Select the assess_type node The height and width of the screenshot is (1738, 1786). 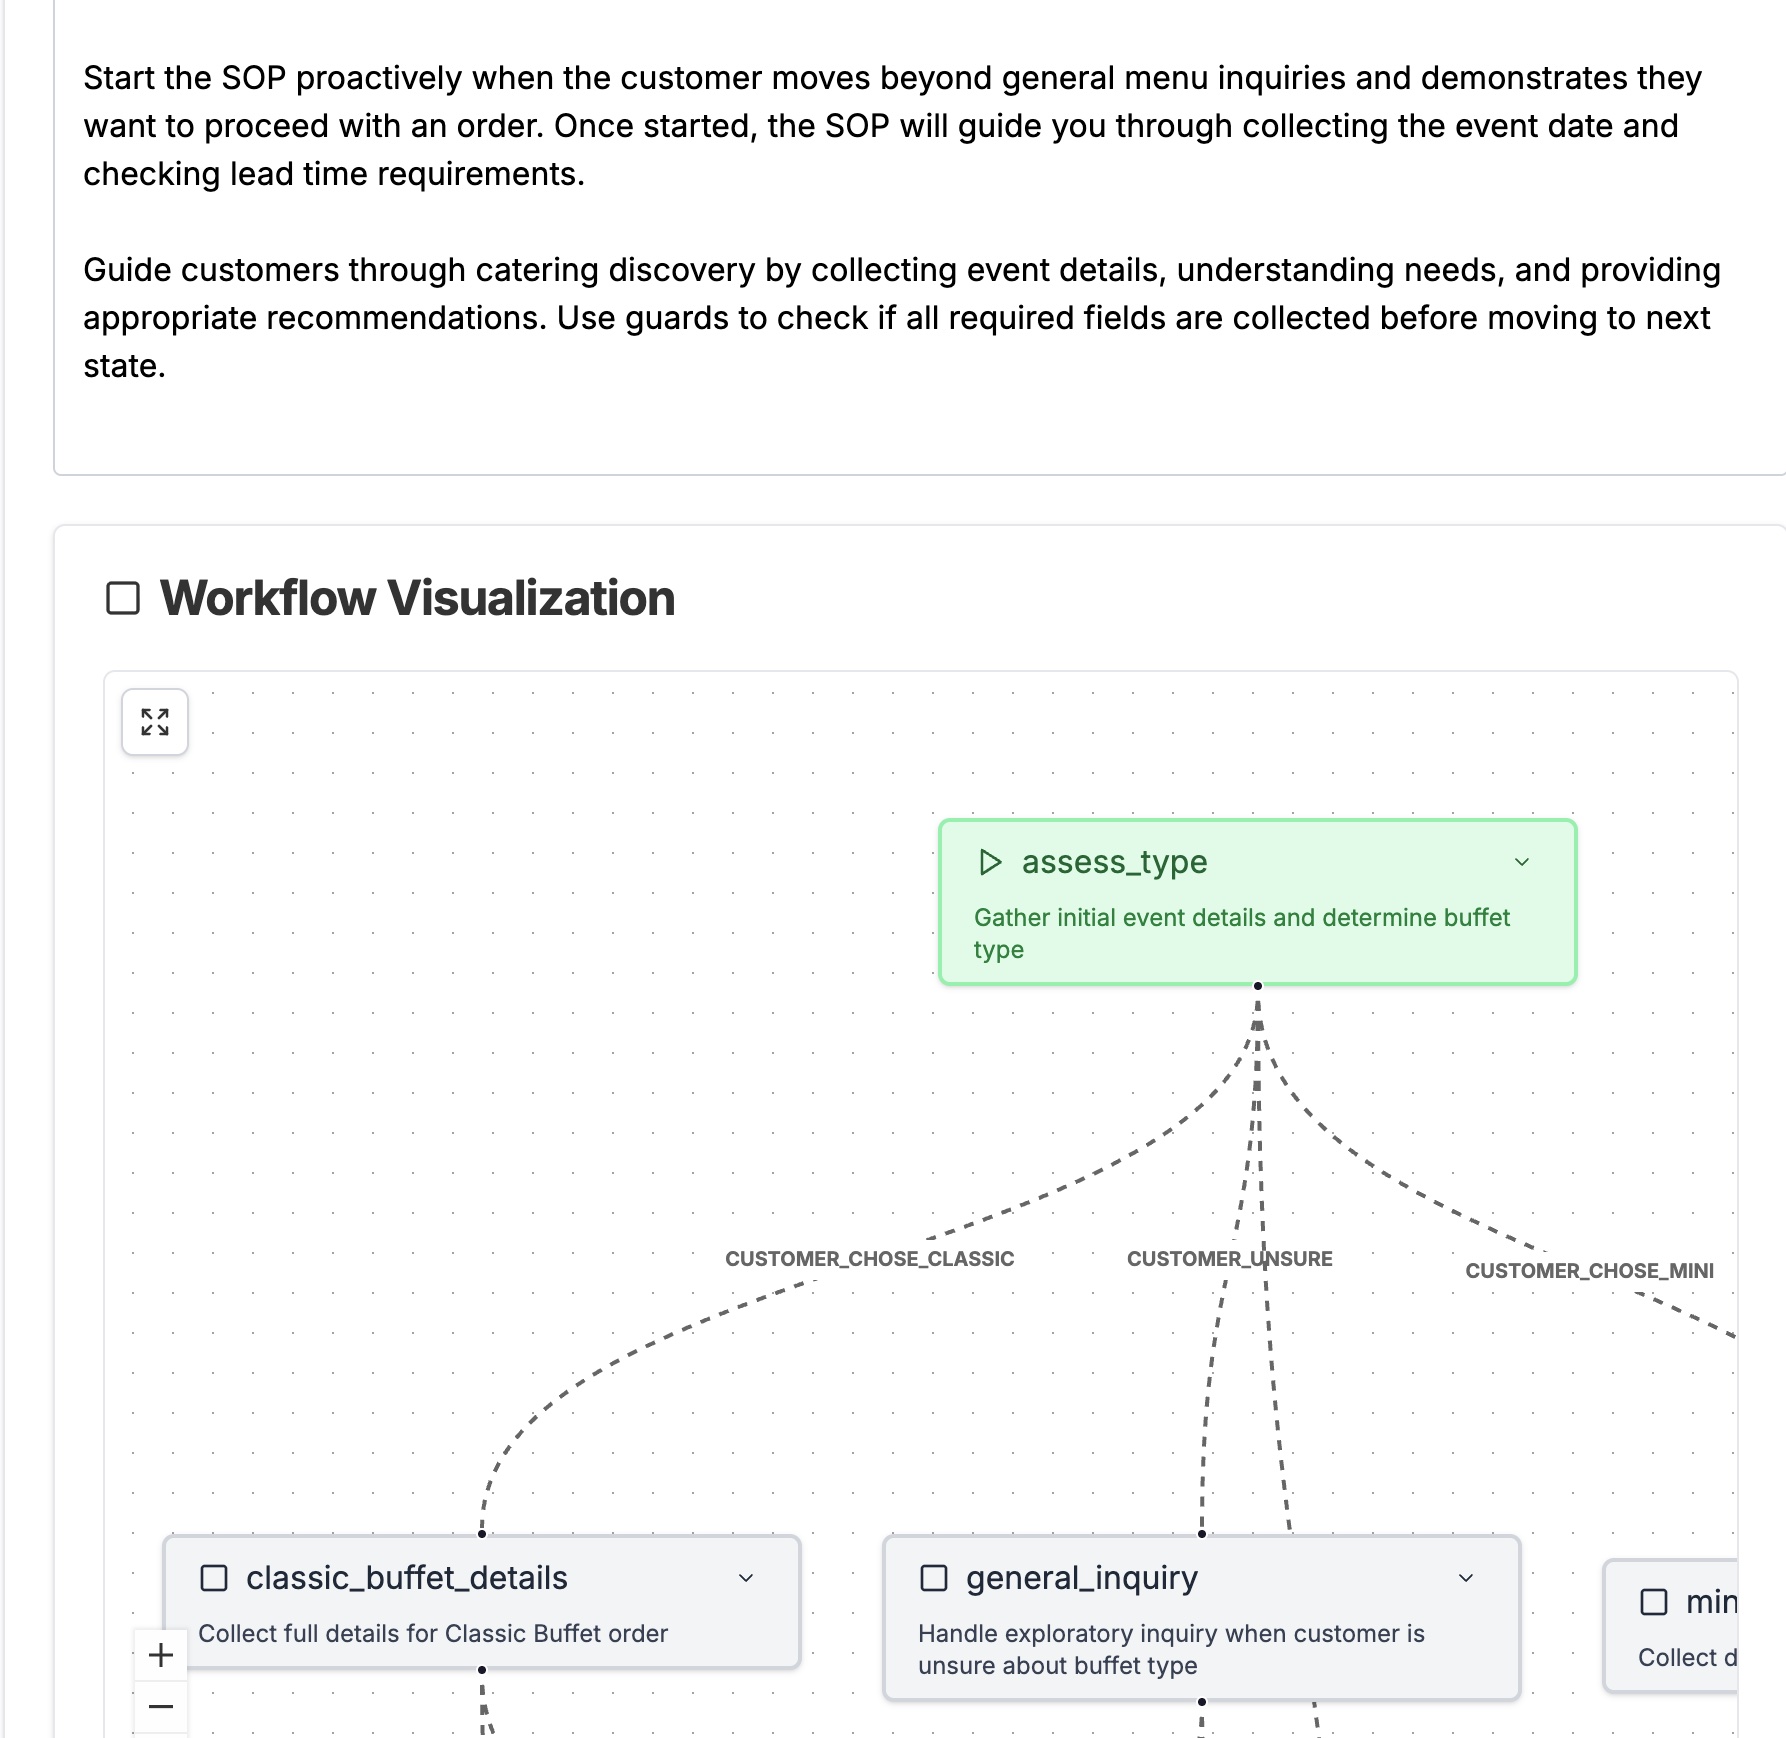click(x=1256, y=902)
